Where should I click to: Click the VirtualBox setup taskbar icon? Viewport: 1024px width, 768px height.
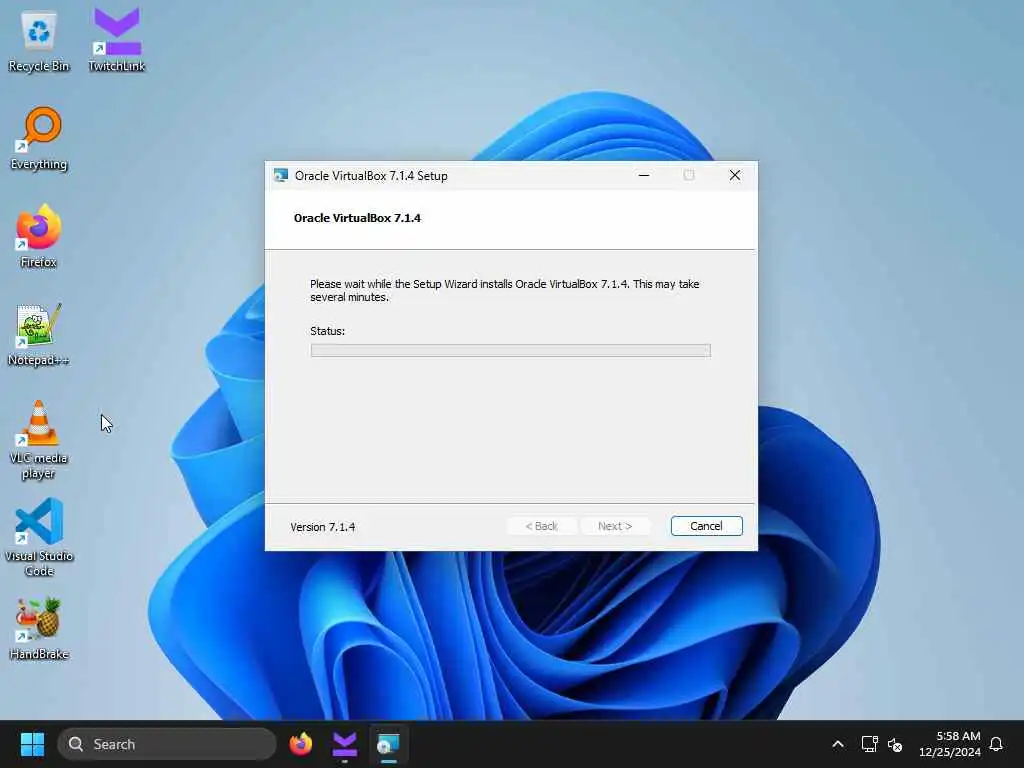click(x=389, y=744)
